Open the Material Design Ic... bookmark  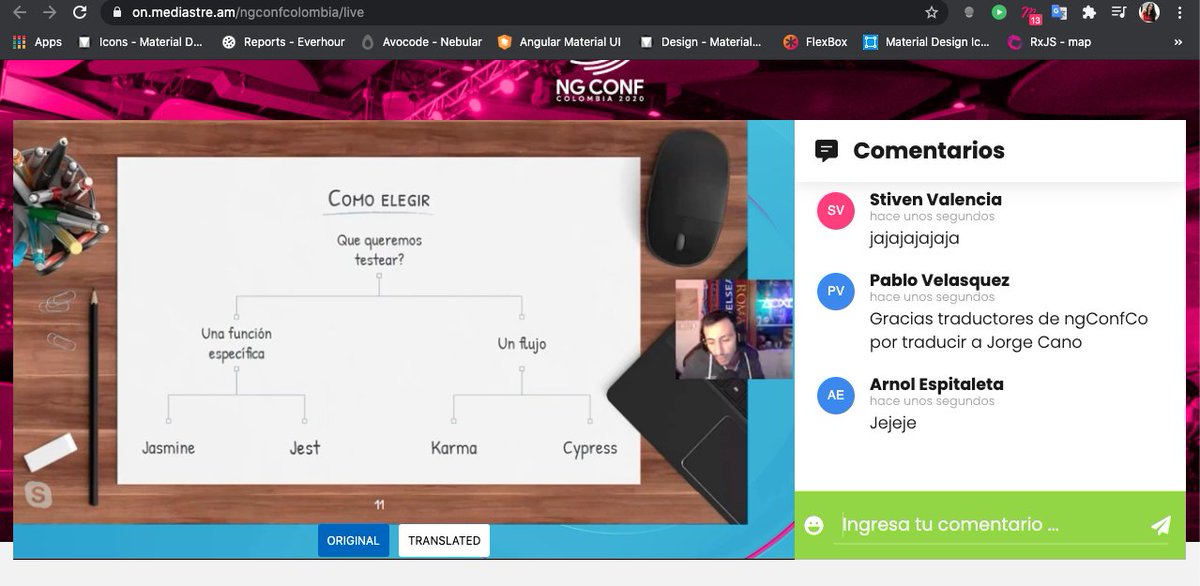(926, 42)
